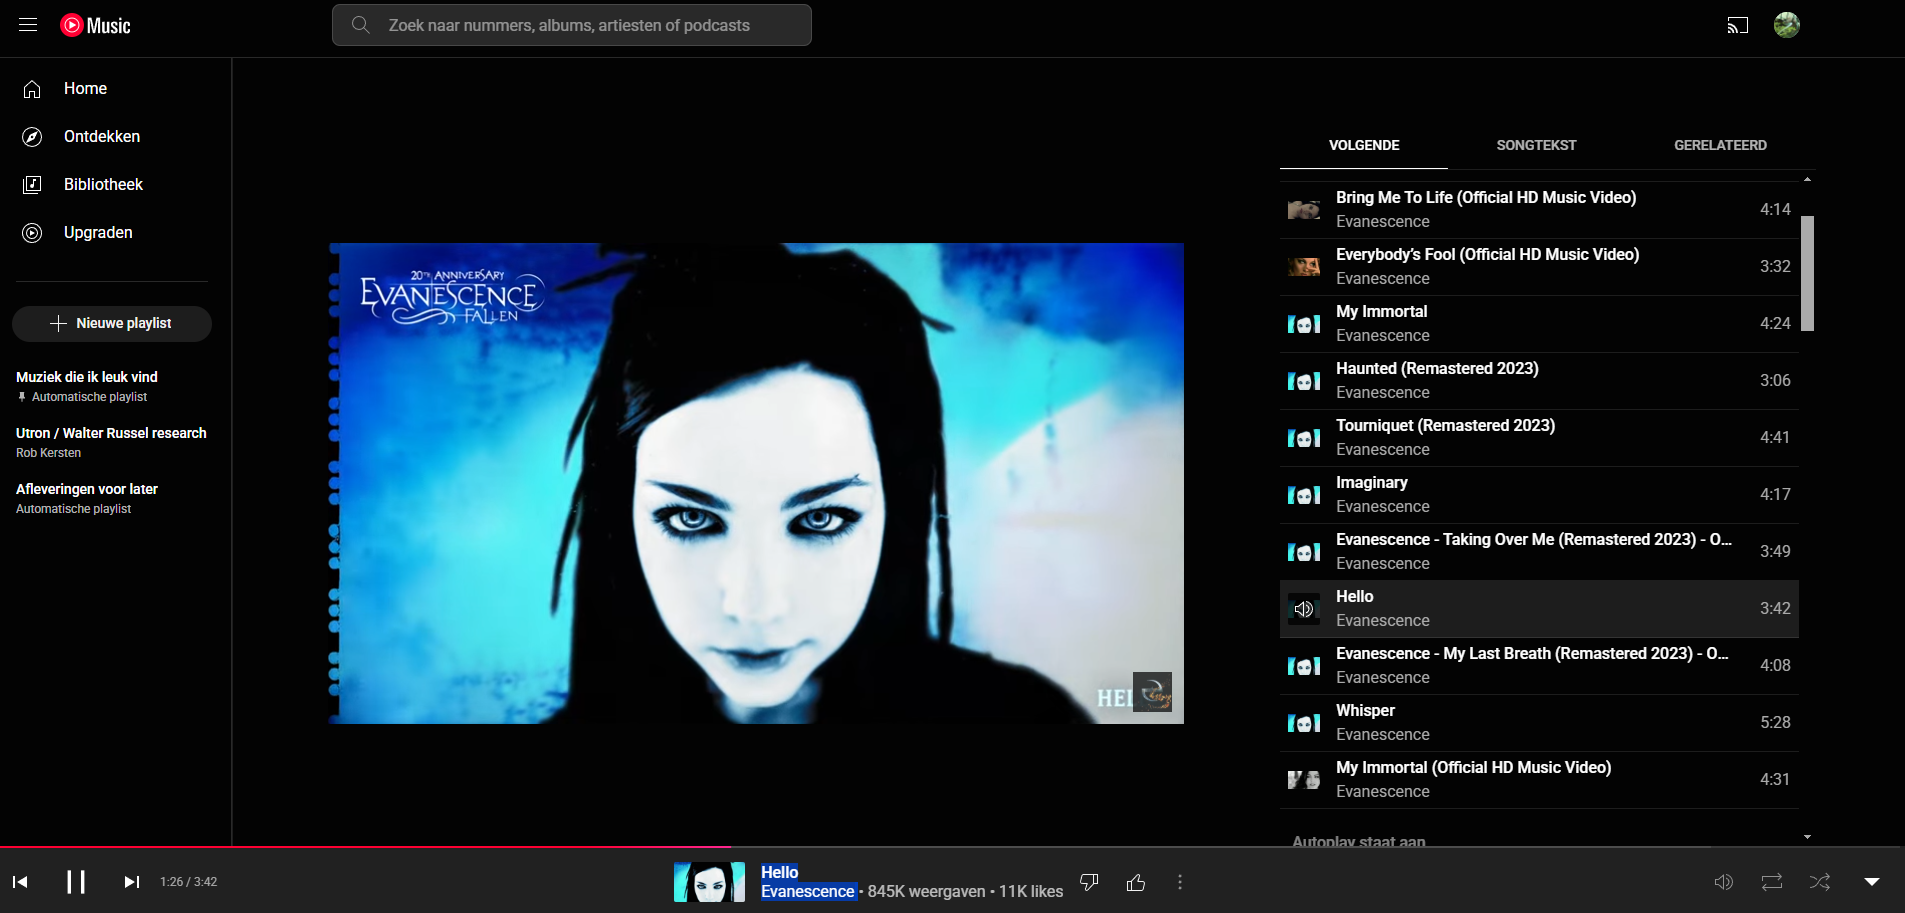
Task: Click the search magnifier icon
Action: (x=360, y=25)
